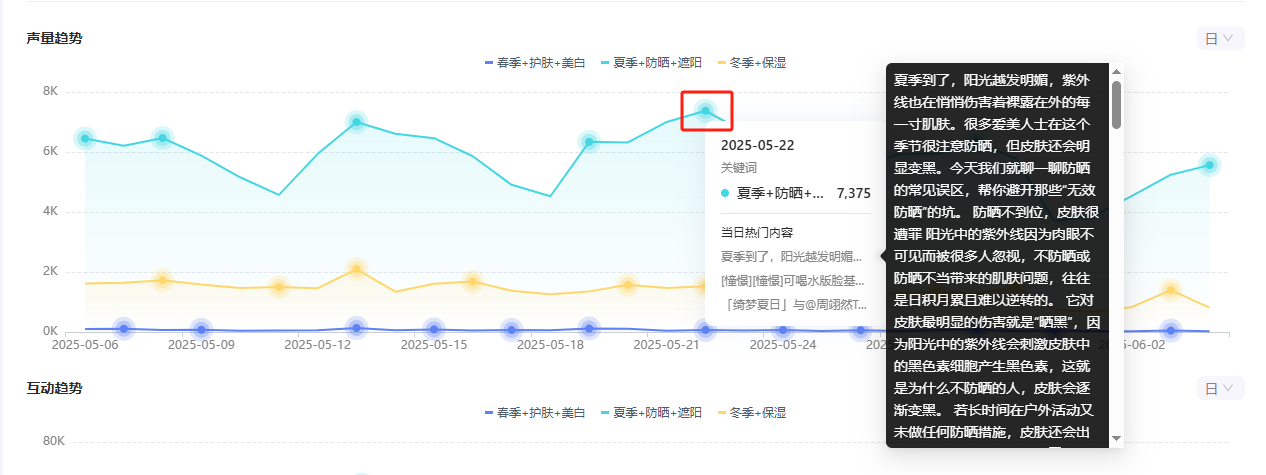Toggle 春季+护肤+美白 legend in 声量趋势 chart
1266x475 pixels.
[534, 62]
